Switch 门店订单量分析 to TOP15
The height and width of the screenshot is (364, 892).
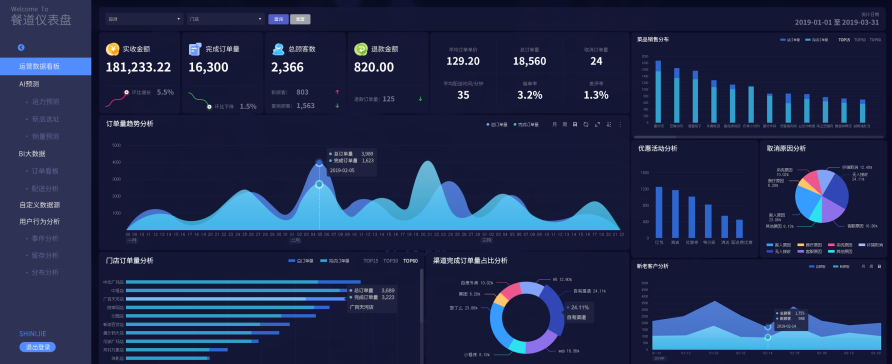pyautogui.click(x=370, y=261)
